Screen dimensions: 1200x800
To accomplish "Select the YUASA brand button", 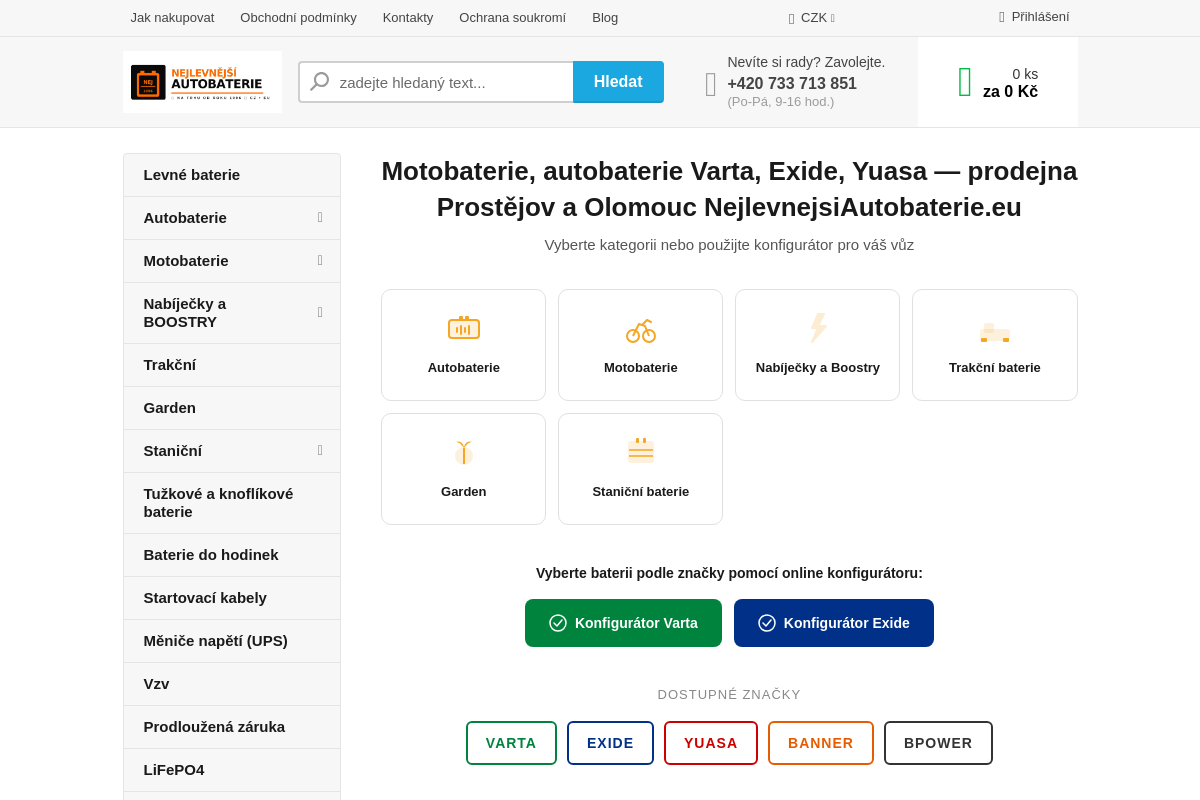I will tap(711, 743).
